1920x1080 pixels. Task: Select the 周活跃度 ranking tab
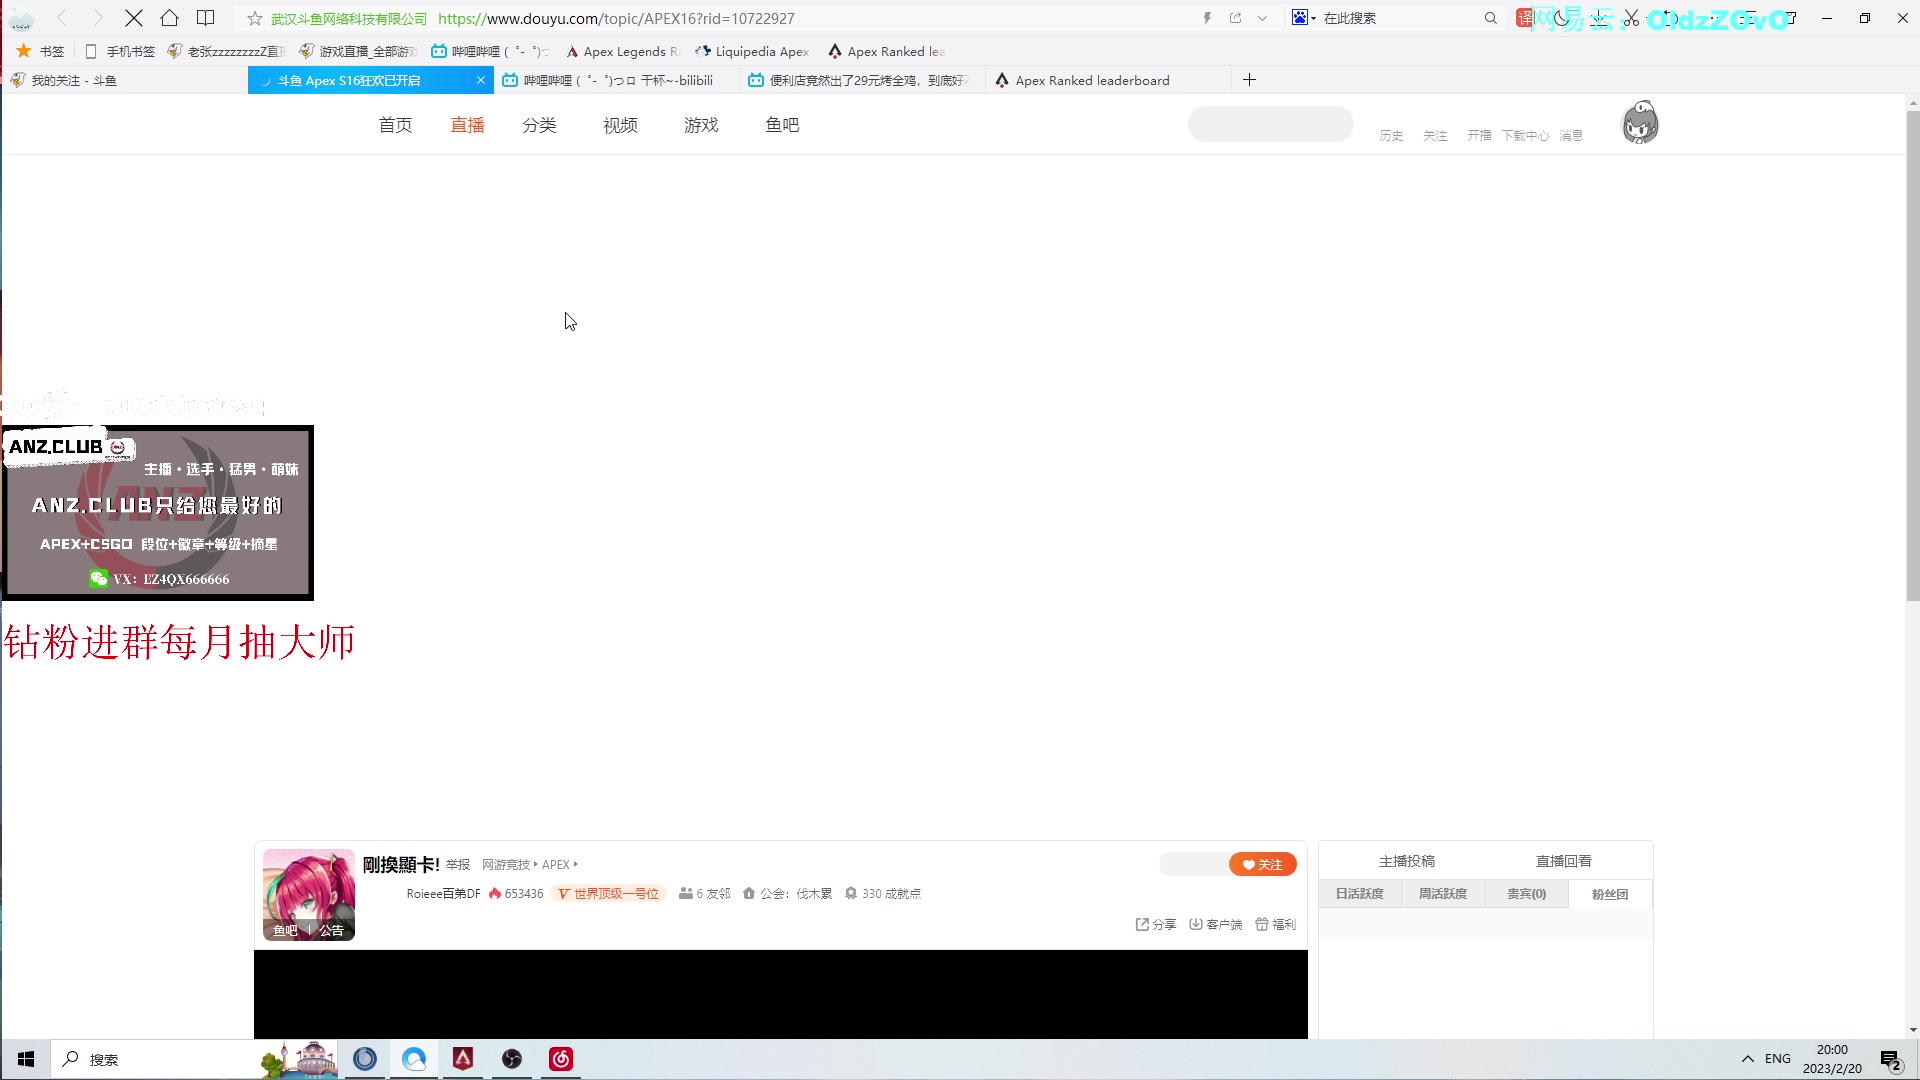[x=1442, y=894]
